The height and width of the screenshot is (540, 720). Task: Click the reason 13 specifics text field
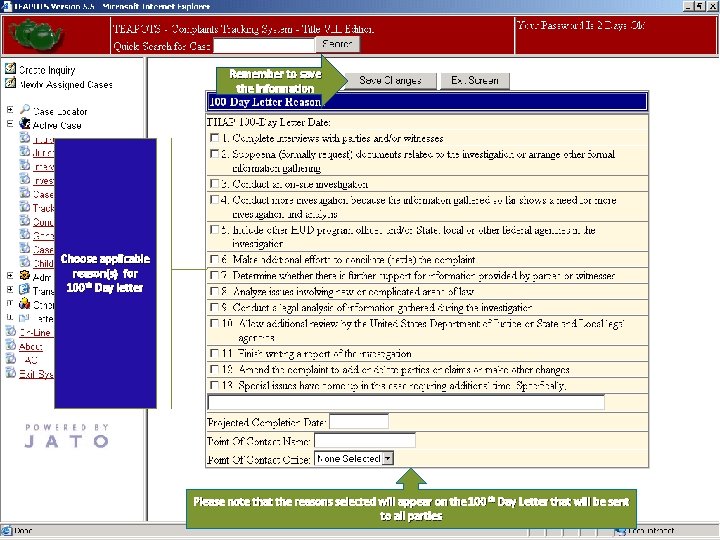click(406, 402)
